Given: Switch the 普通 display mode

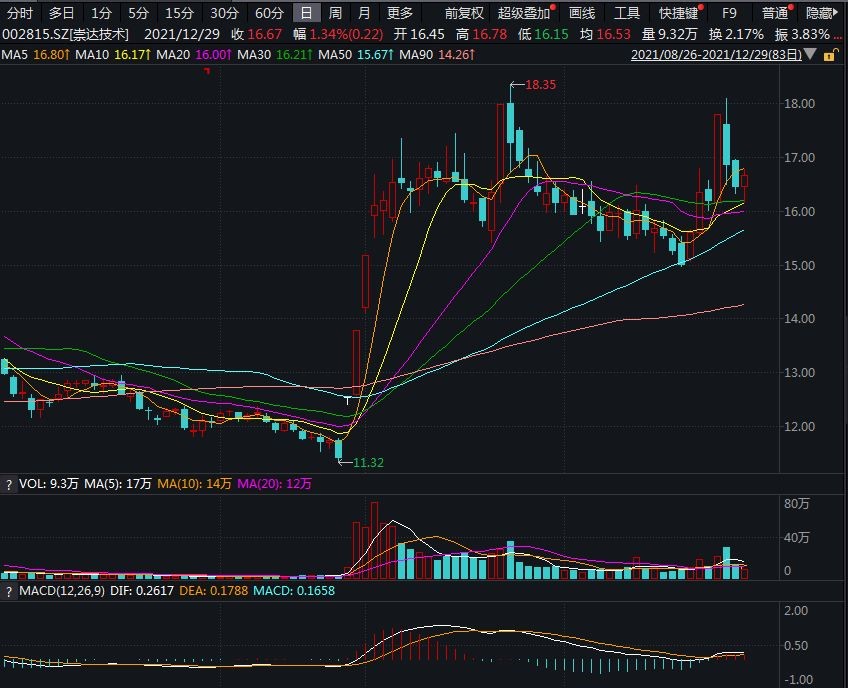Looking at the screenshot, I should tap(774, 13).
